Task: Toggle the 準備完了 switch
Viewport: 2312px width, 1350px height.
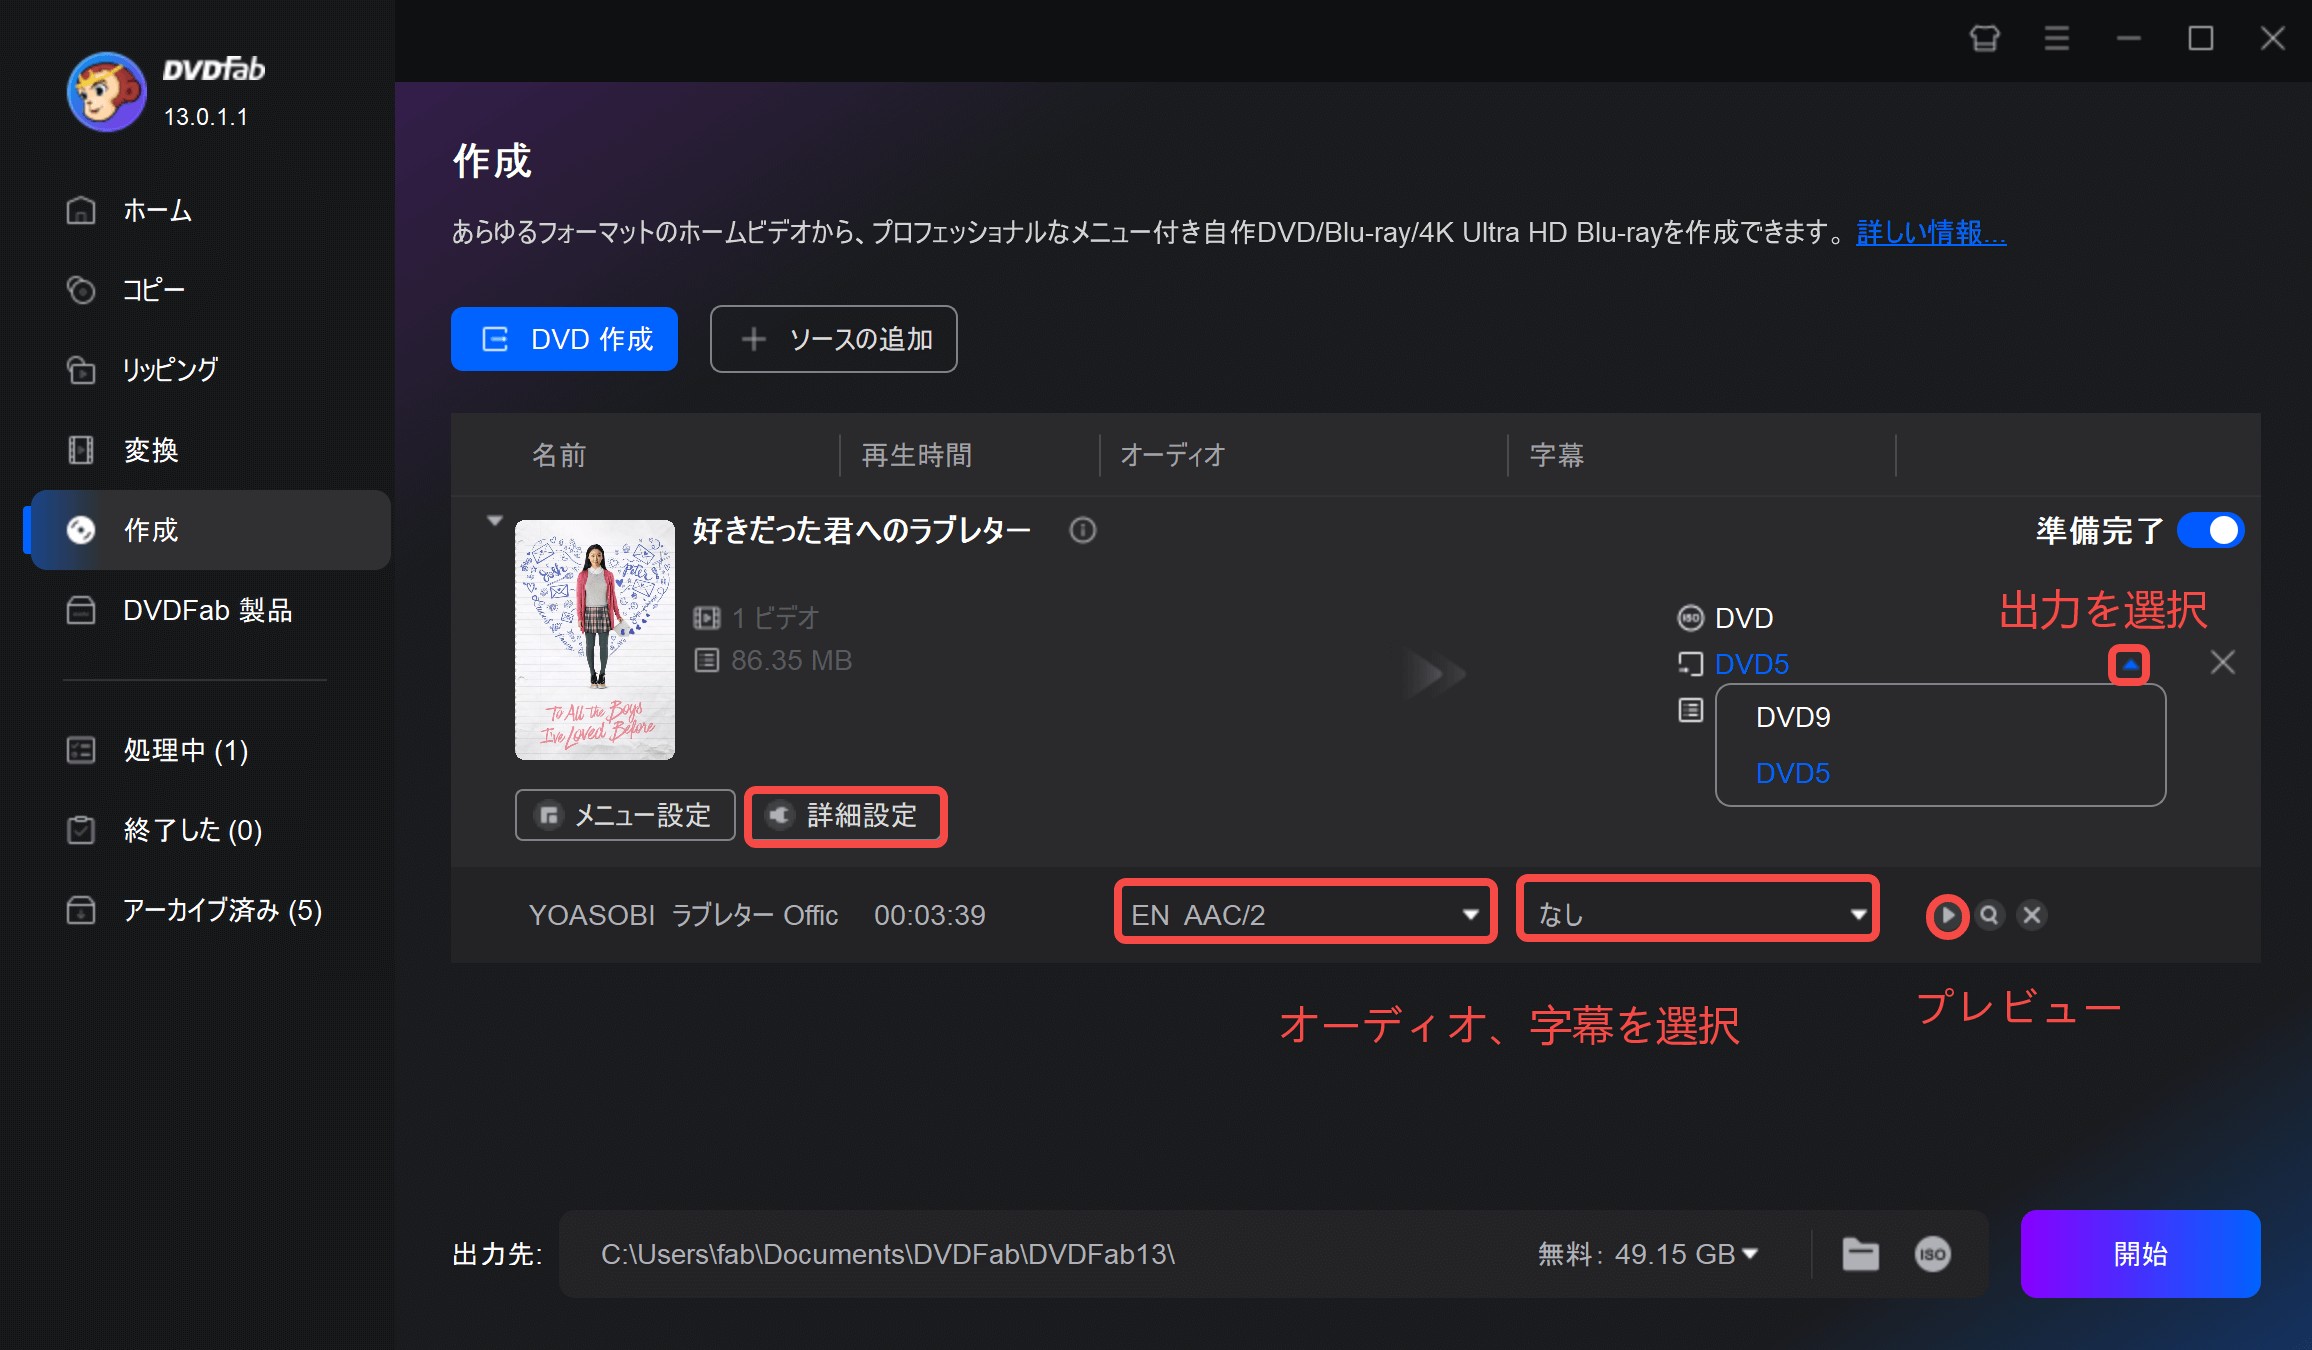Action: coord(2210,530)
